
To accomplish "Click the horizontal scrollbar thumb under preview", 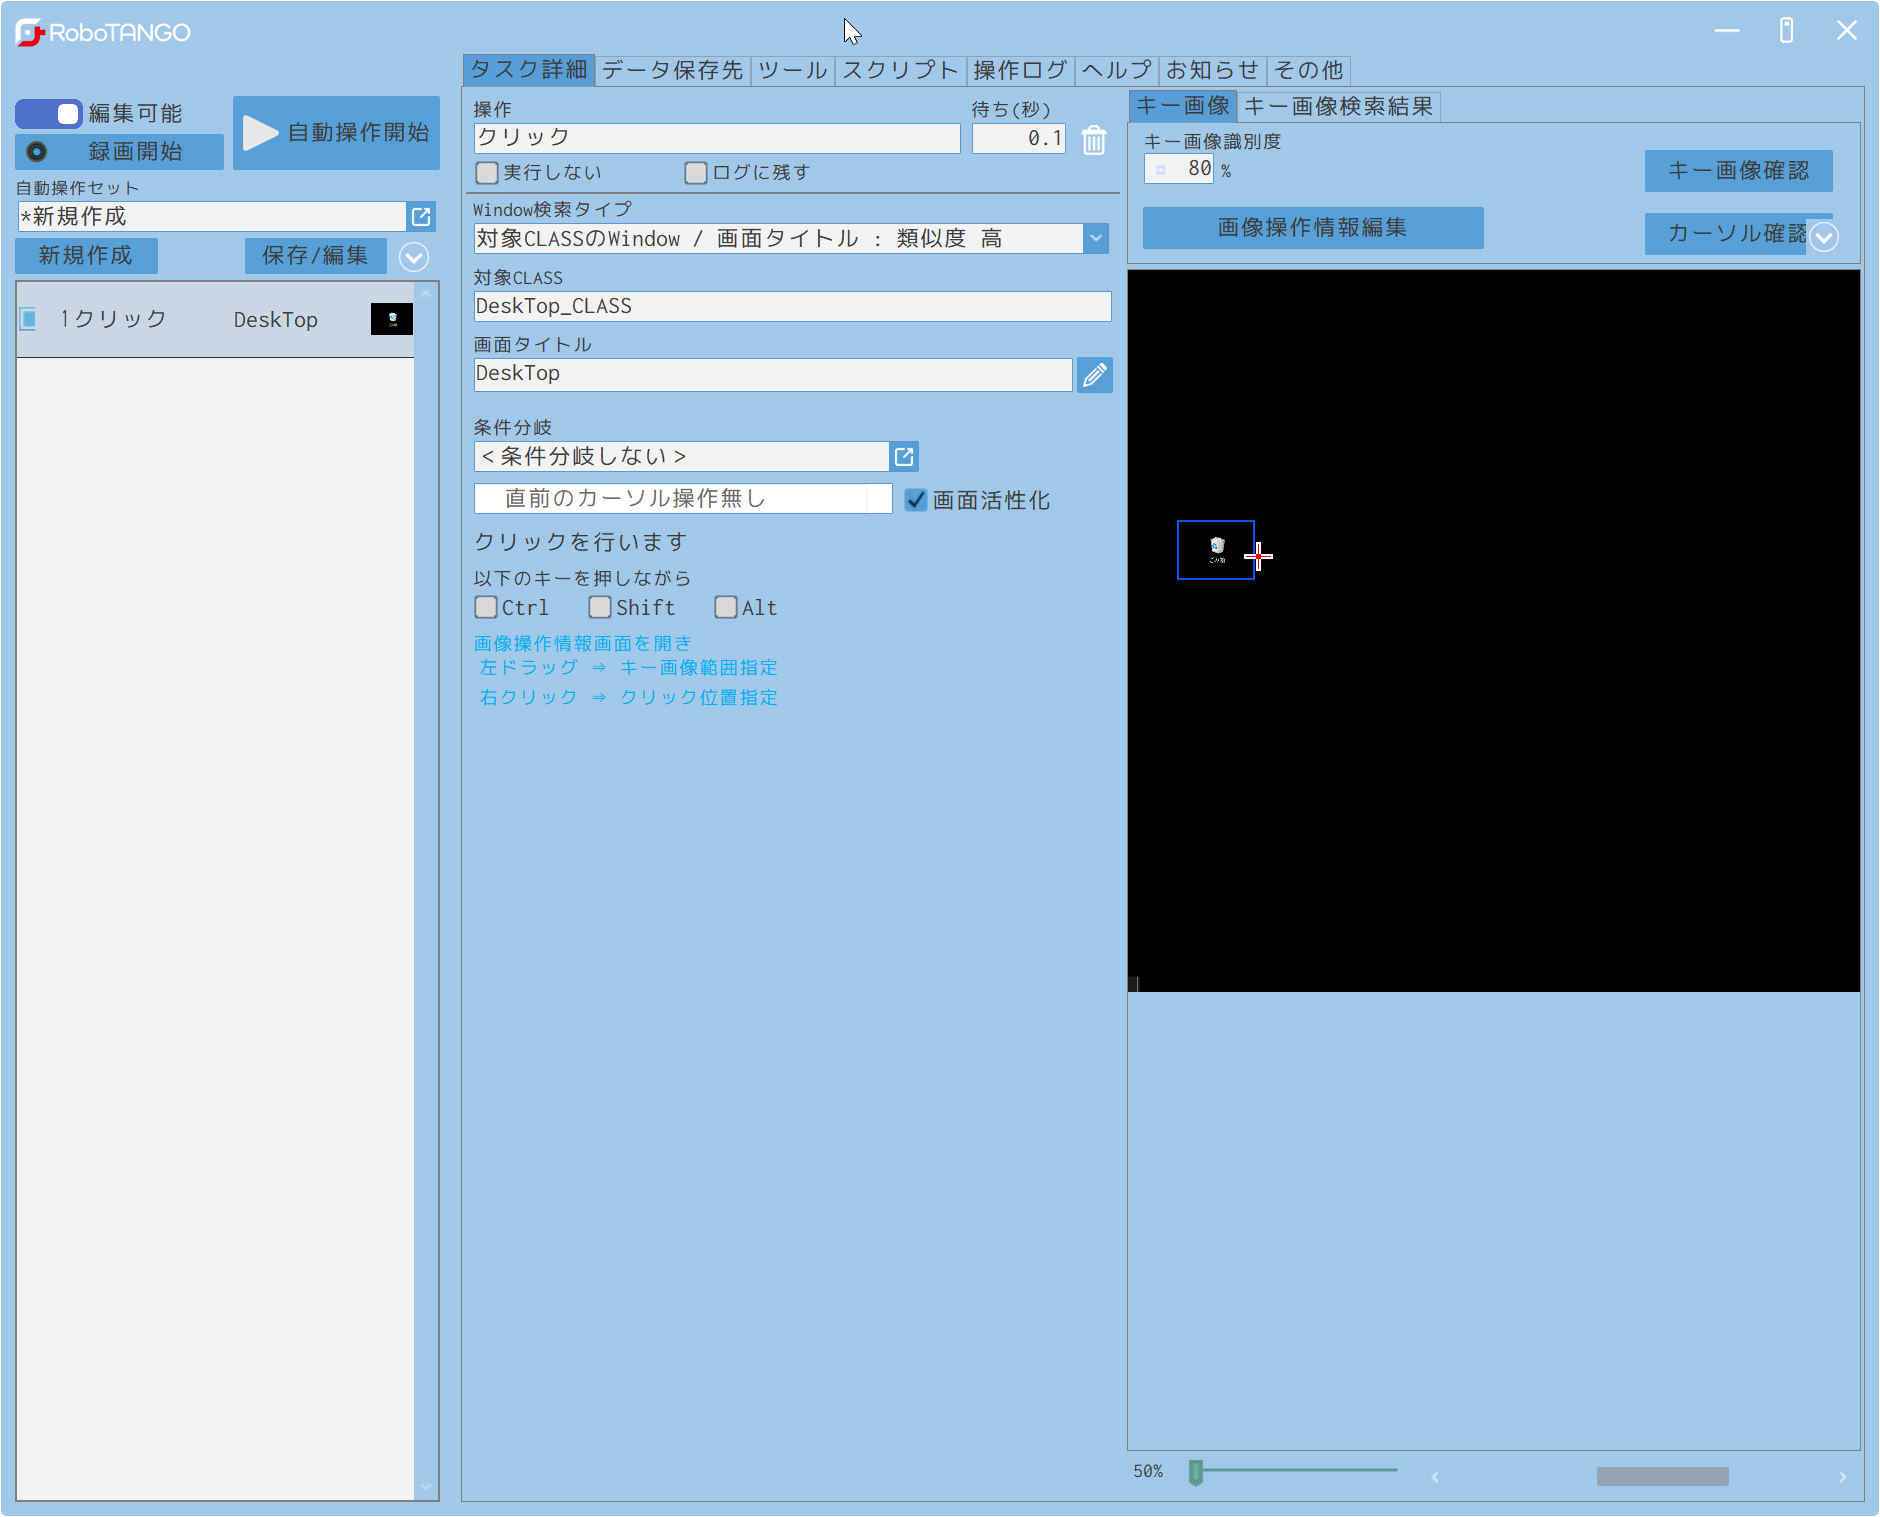I will [1662, 1476].
